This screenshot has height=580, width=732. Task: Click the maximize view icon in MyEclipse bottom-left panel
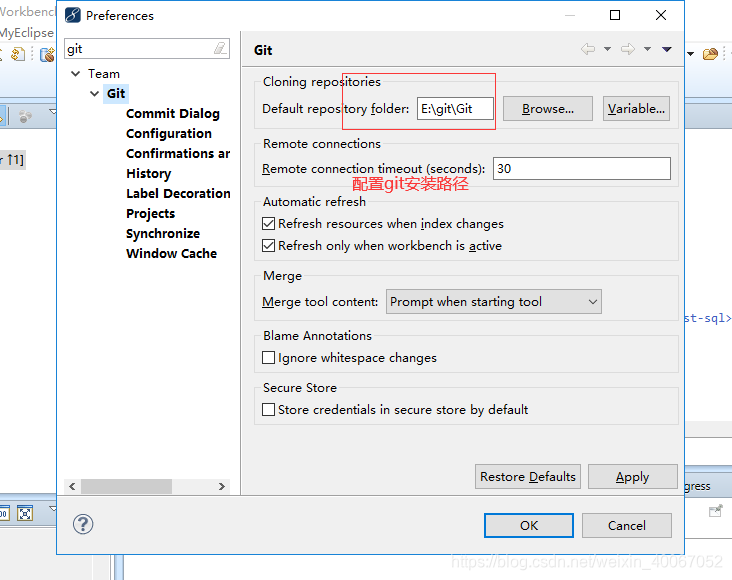(25, 513)
